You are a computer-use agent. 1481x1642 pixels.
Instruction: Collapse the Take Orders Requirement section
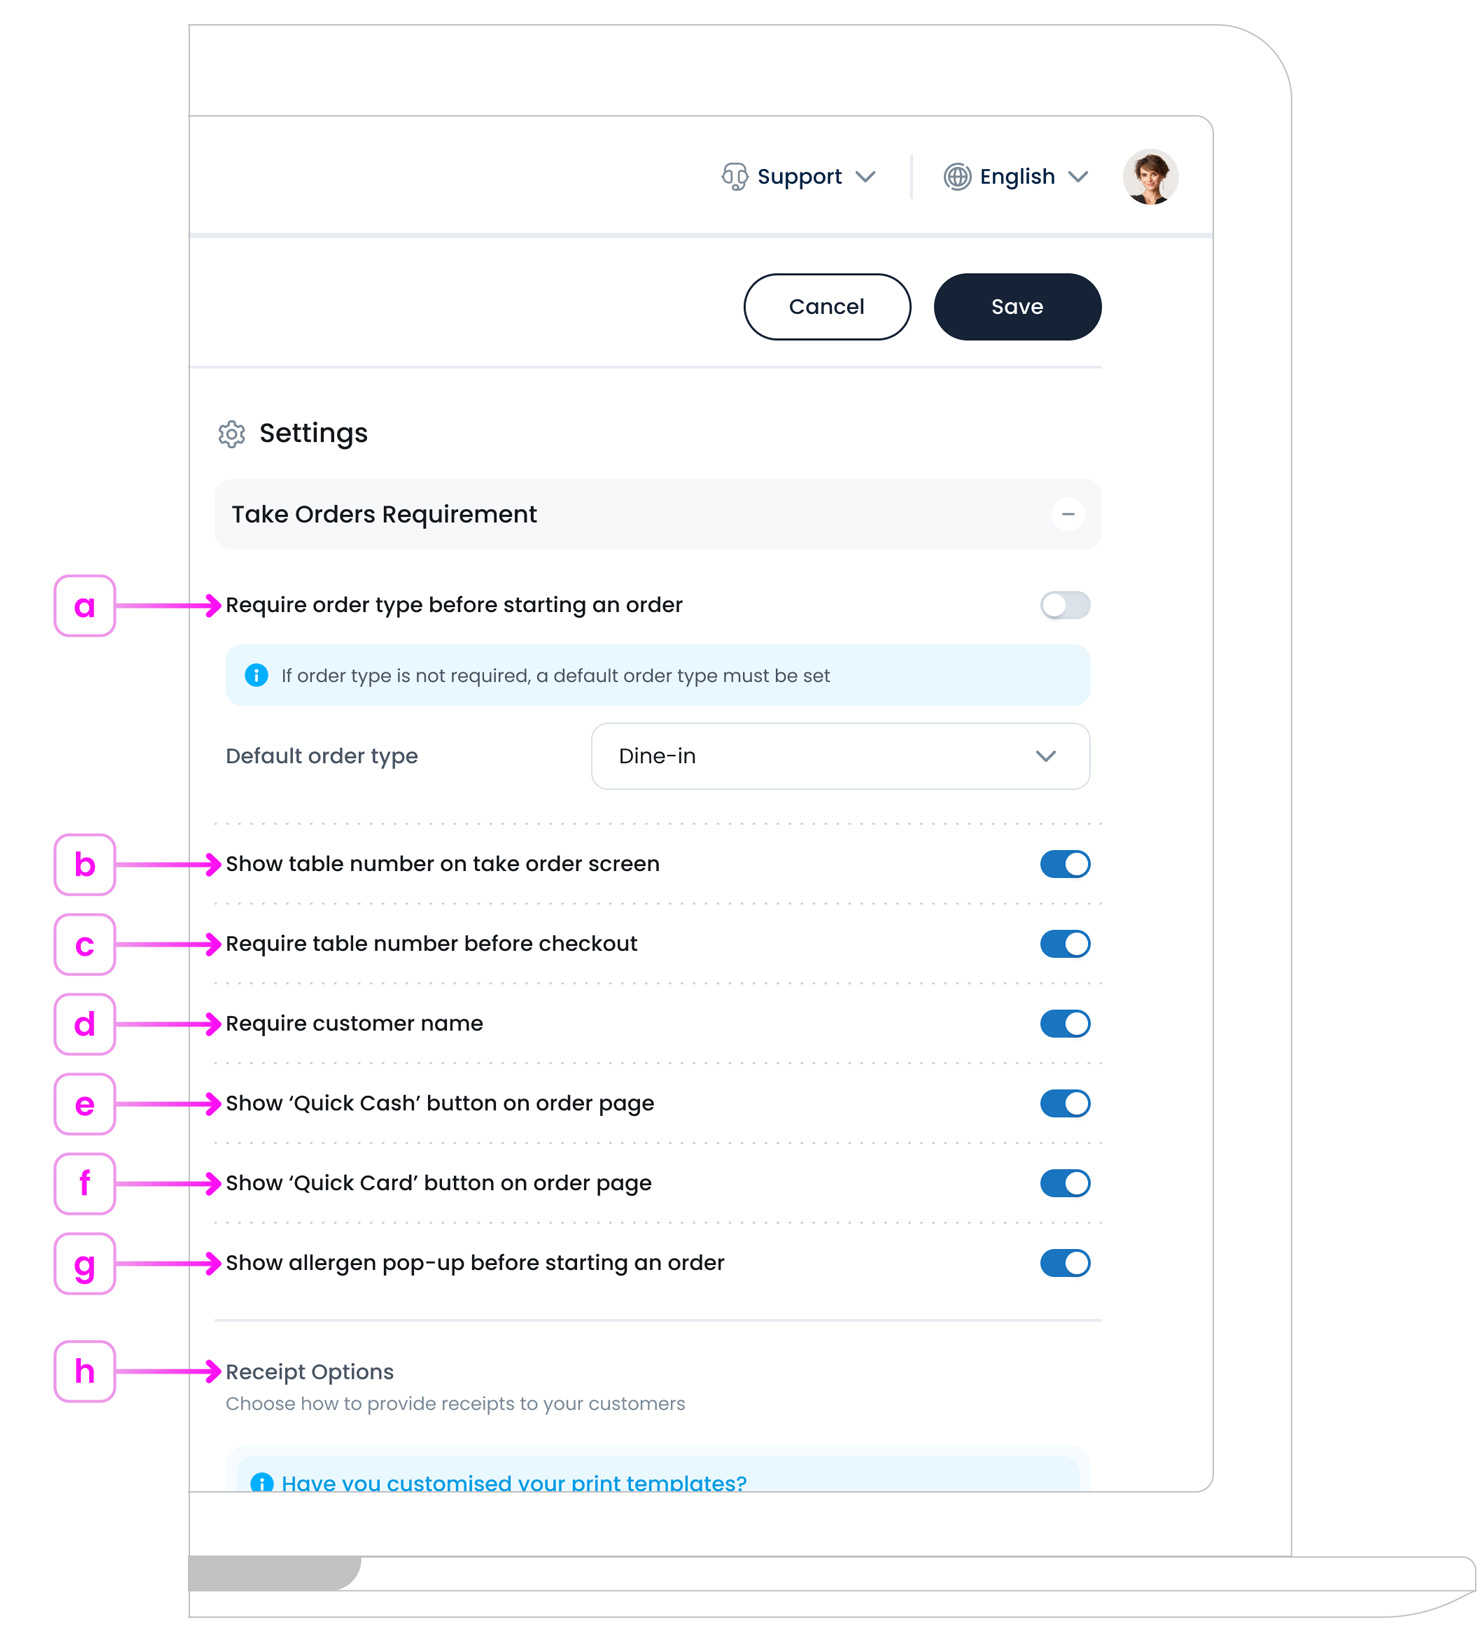pos(1067,514)
